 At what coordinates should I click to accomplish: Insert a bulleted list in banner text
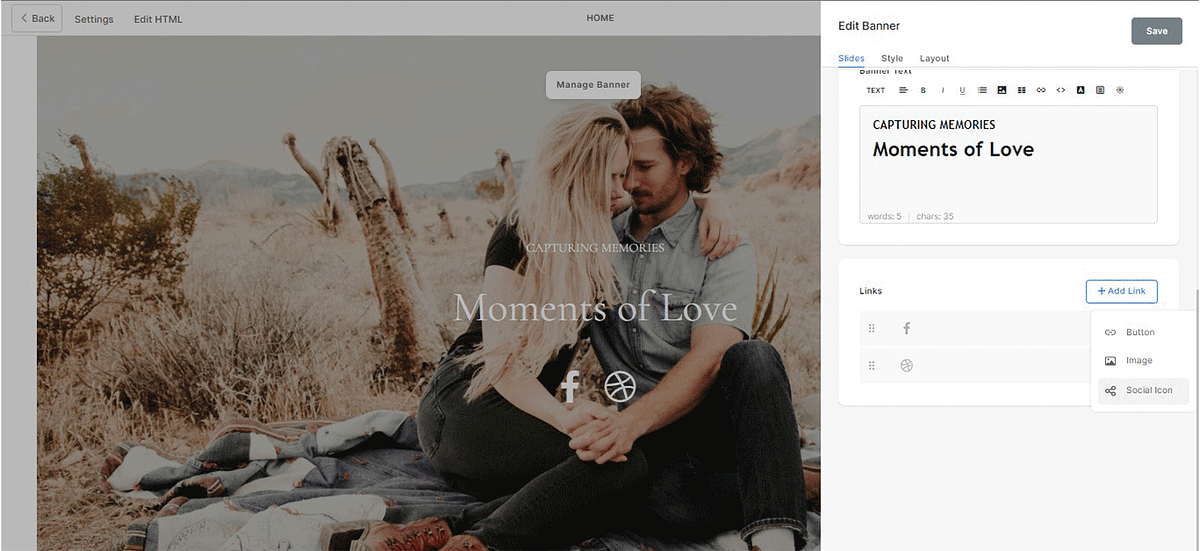click(982, 90)
